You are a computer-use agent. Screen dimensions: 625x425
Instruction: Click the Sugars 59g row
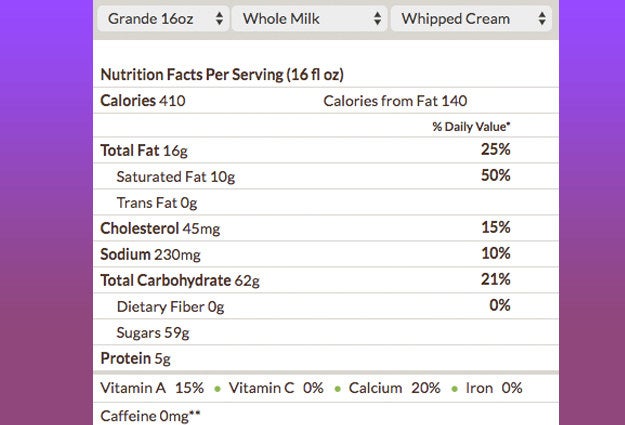point(326,332)
